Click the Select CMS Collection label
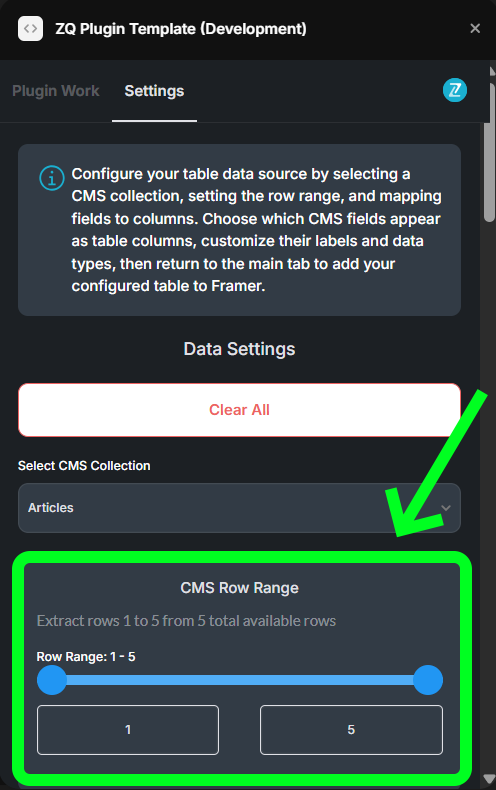 click(84, 466)
